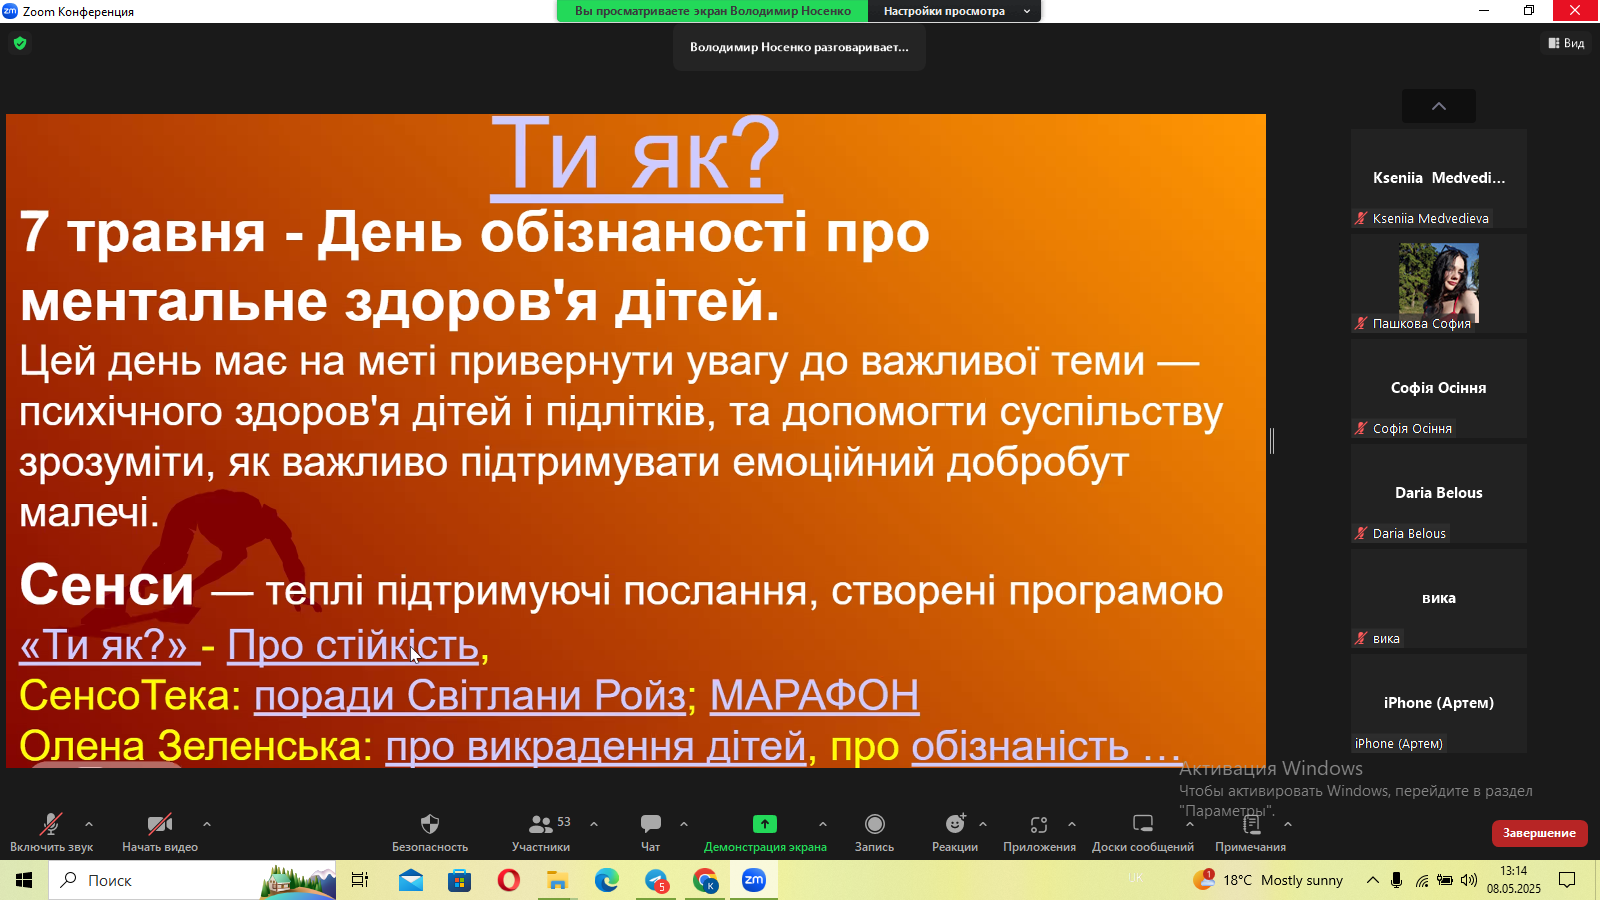Open File Explorer in taskbar
Viewport: 1600px width, 900px height.
558,880
